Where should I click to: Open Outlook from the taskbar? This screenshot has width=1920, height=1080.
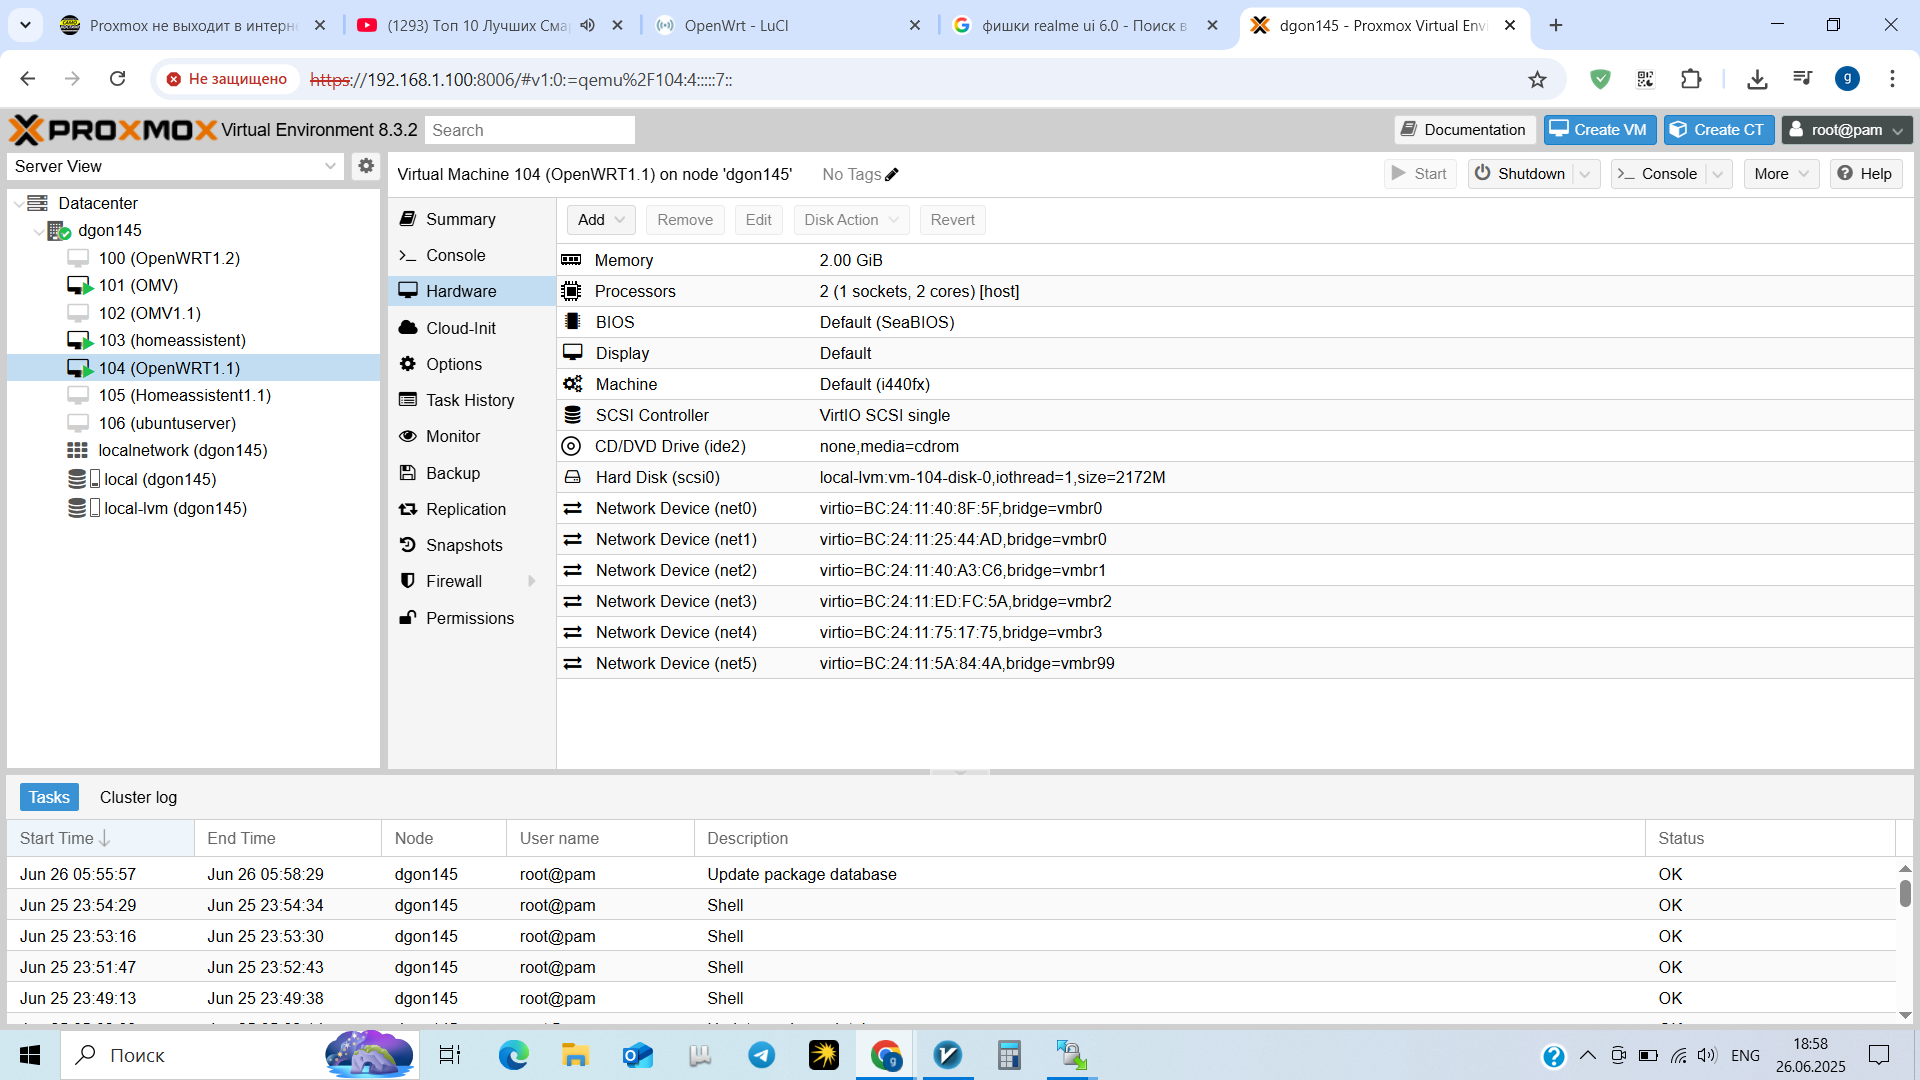637,1055
